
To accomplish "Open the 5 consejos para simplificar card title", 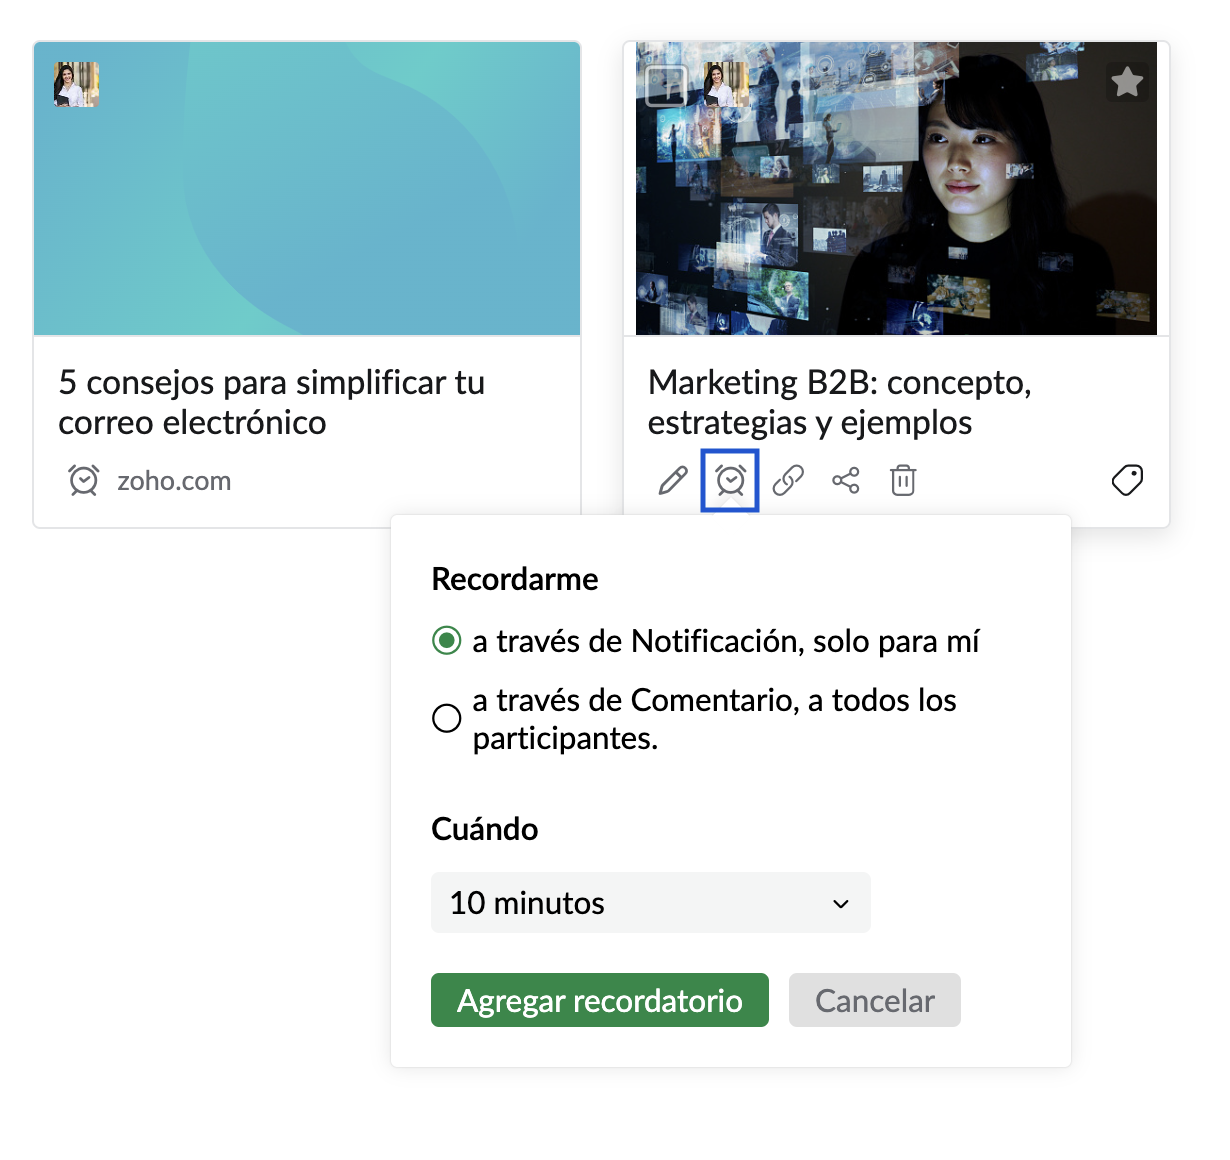I will click(x=272, y=402).
